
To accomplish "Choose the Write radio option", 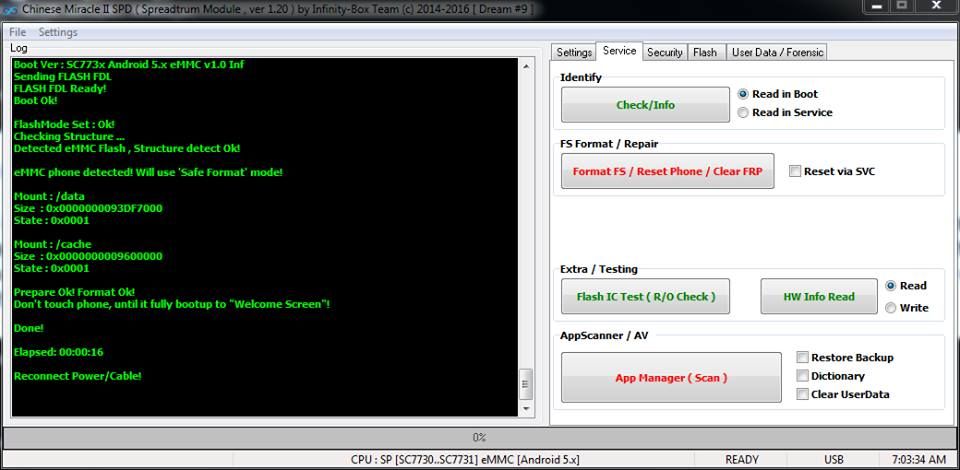I will coord(890,308).
